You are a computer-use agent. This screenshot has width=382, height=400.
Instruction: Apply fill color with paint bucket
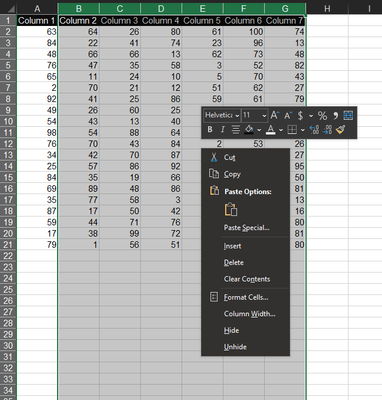(x=249, y=129)
